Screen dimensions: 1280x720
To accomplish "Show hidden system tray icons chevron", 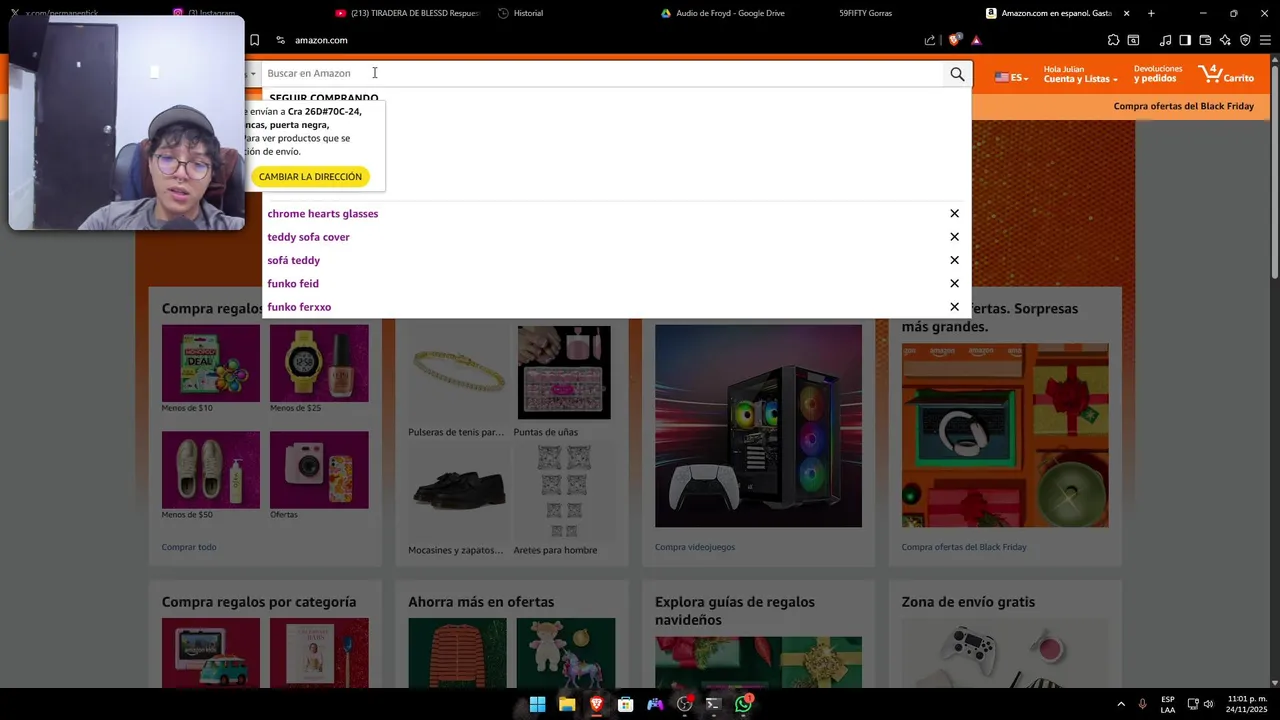I will [x=1121, y=704].
